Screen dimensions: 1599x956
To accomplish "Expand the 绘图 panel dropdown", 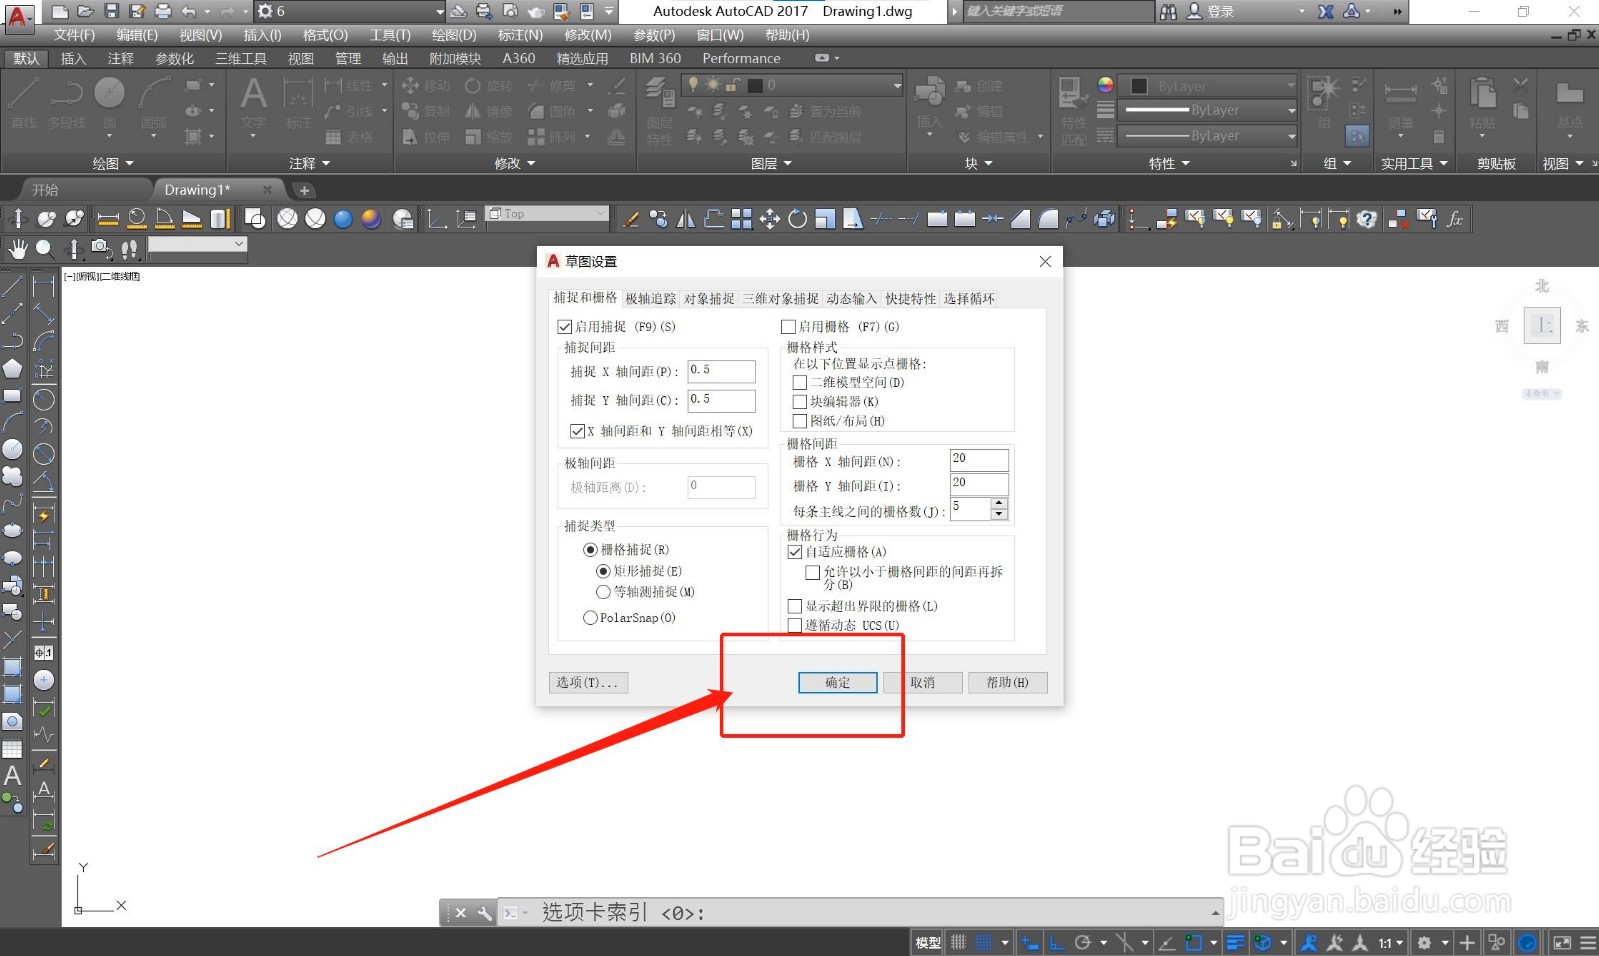I will 113,163.
